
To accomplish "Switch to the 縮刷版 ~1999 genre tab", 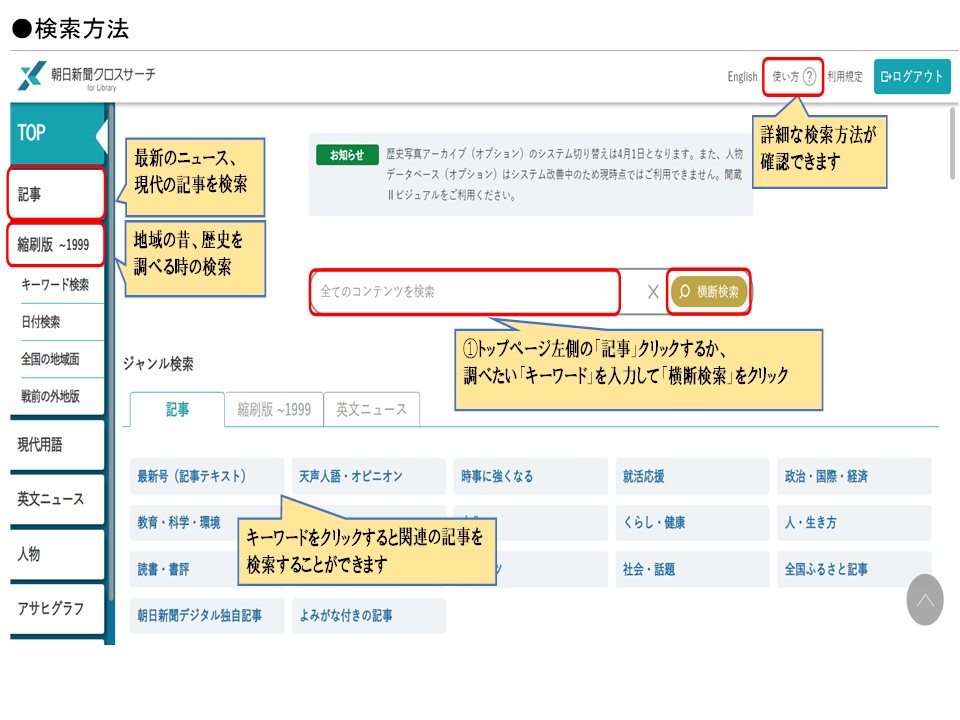I will tap(274, 409).
